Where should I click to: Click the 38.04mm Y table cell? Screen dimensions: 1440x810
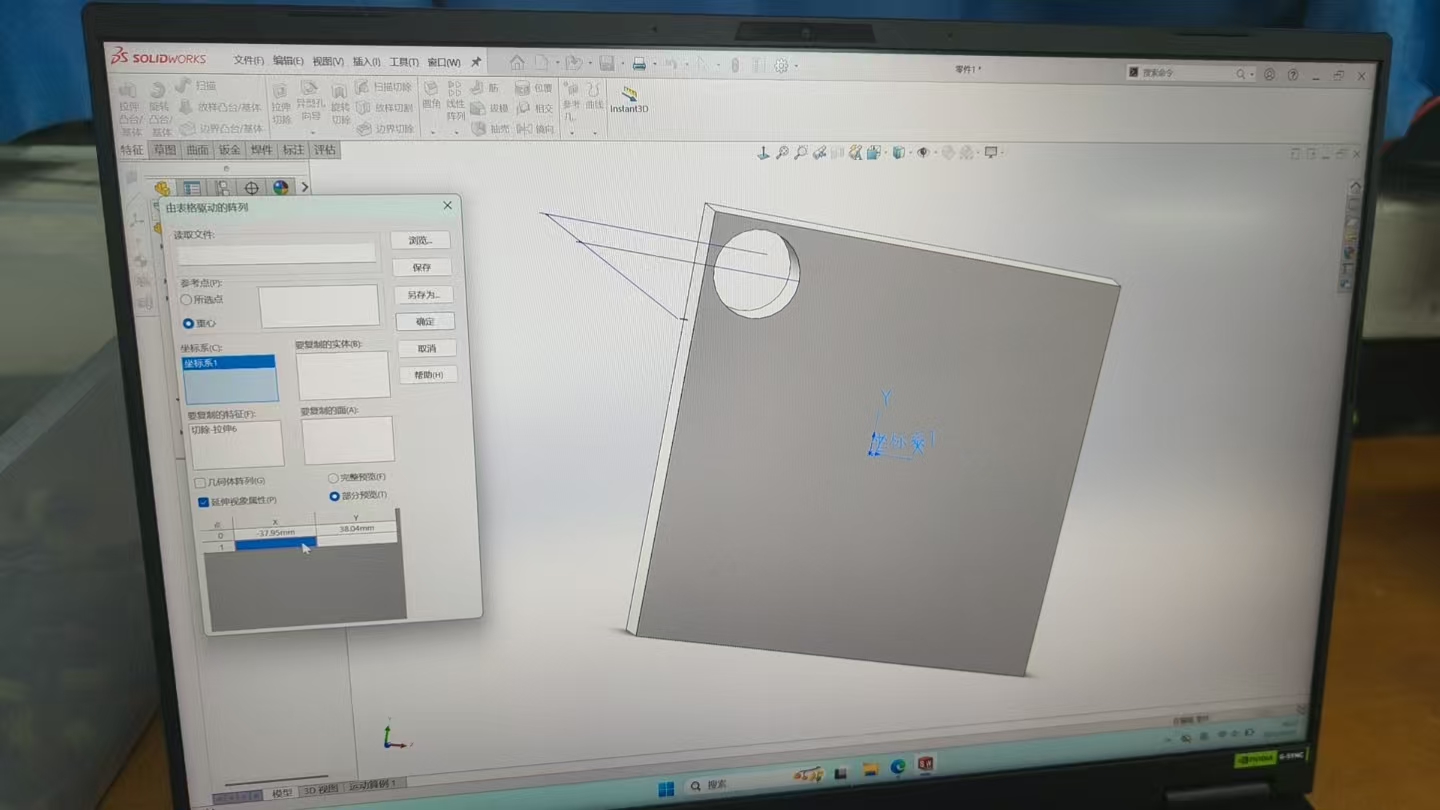(x=357, y=529)
